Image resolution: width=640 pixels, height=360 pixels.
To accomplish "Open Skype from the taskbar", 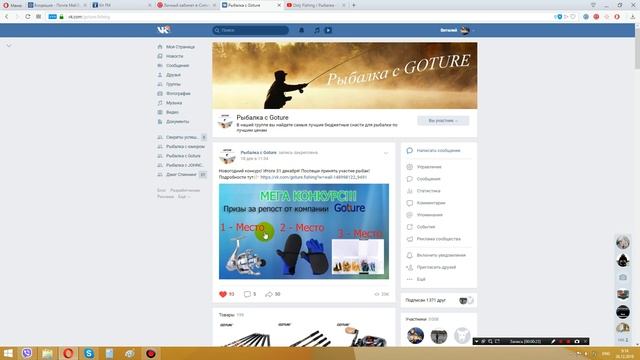I will [x=89, y=353].
